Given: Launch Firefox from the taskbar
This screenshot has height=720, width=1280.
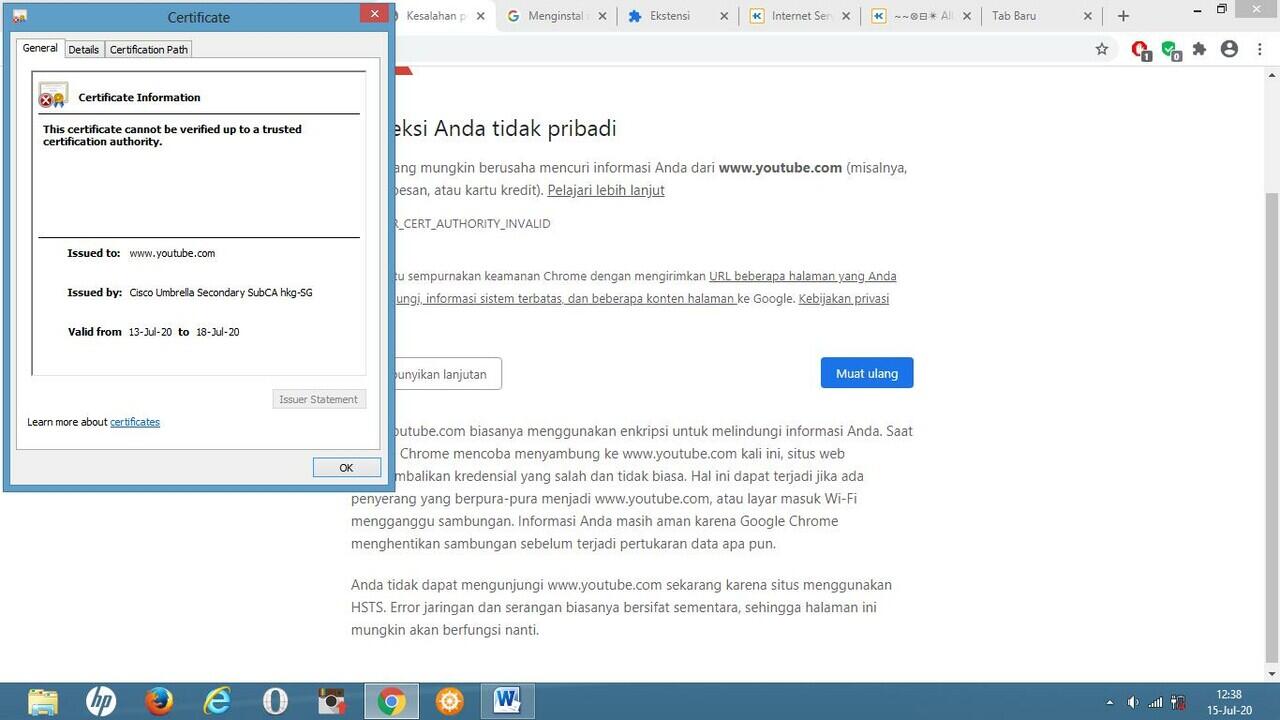Looking at the screenshot, I should (x=158, y=701).
